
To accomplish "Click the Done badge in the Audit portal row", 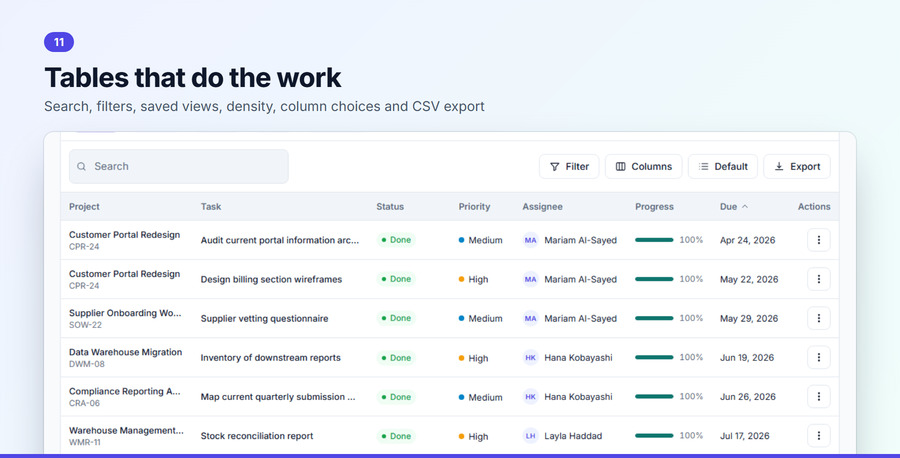I will pyautogui.click(x=396, y=240).
